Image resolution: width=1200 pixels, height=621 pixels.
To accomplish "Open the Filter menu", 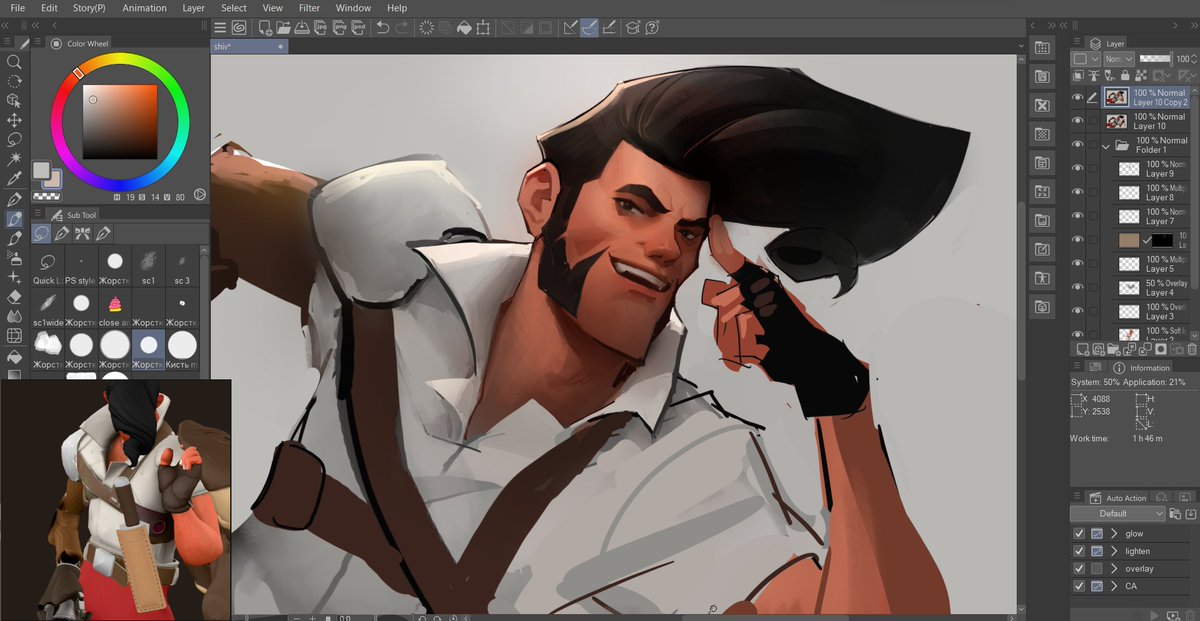I will 309,8.
